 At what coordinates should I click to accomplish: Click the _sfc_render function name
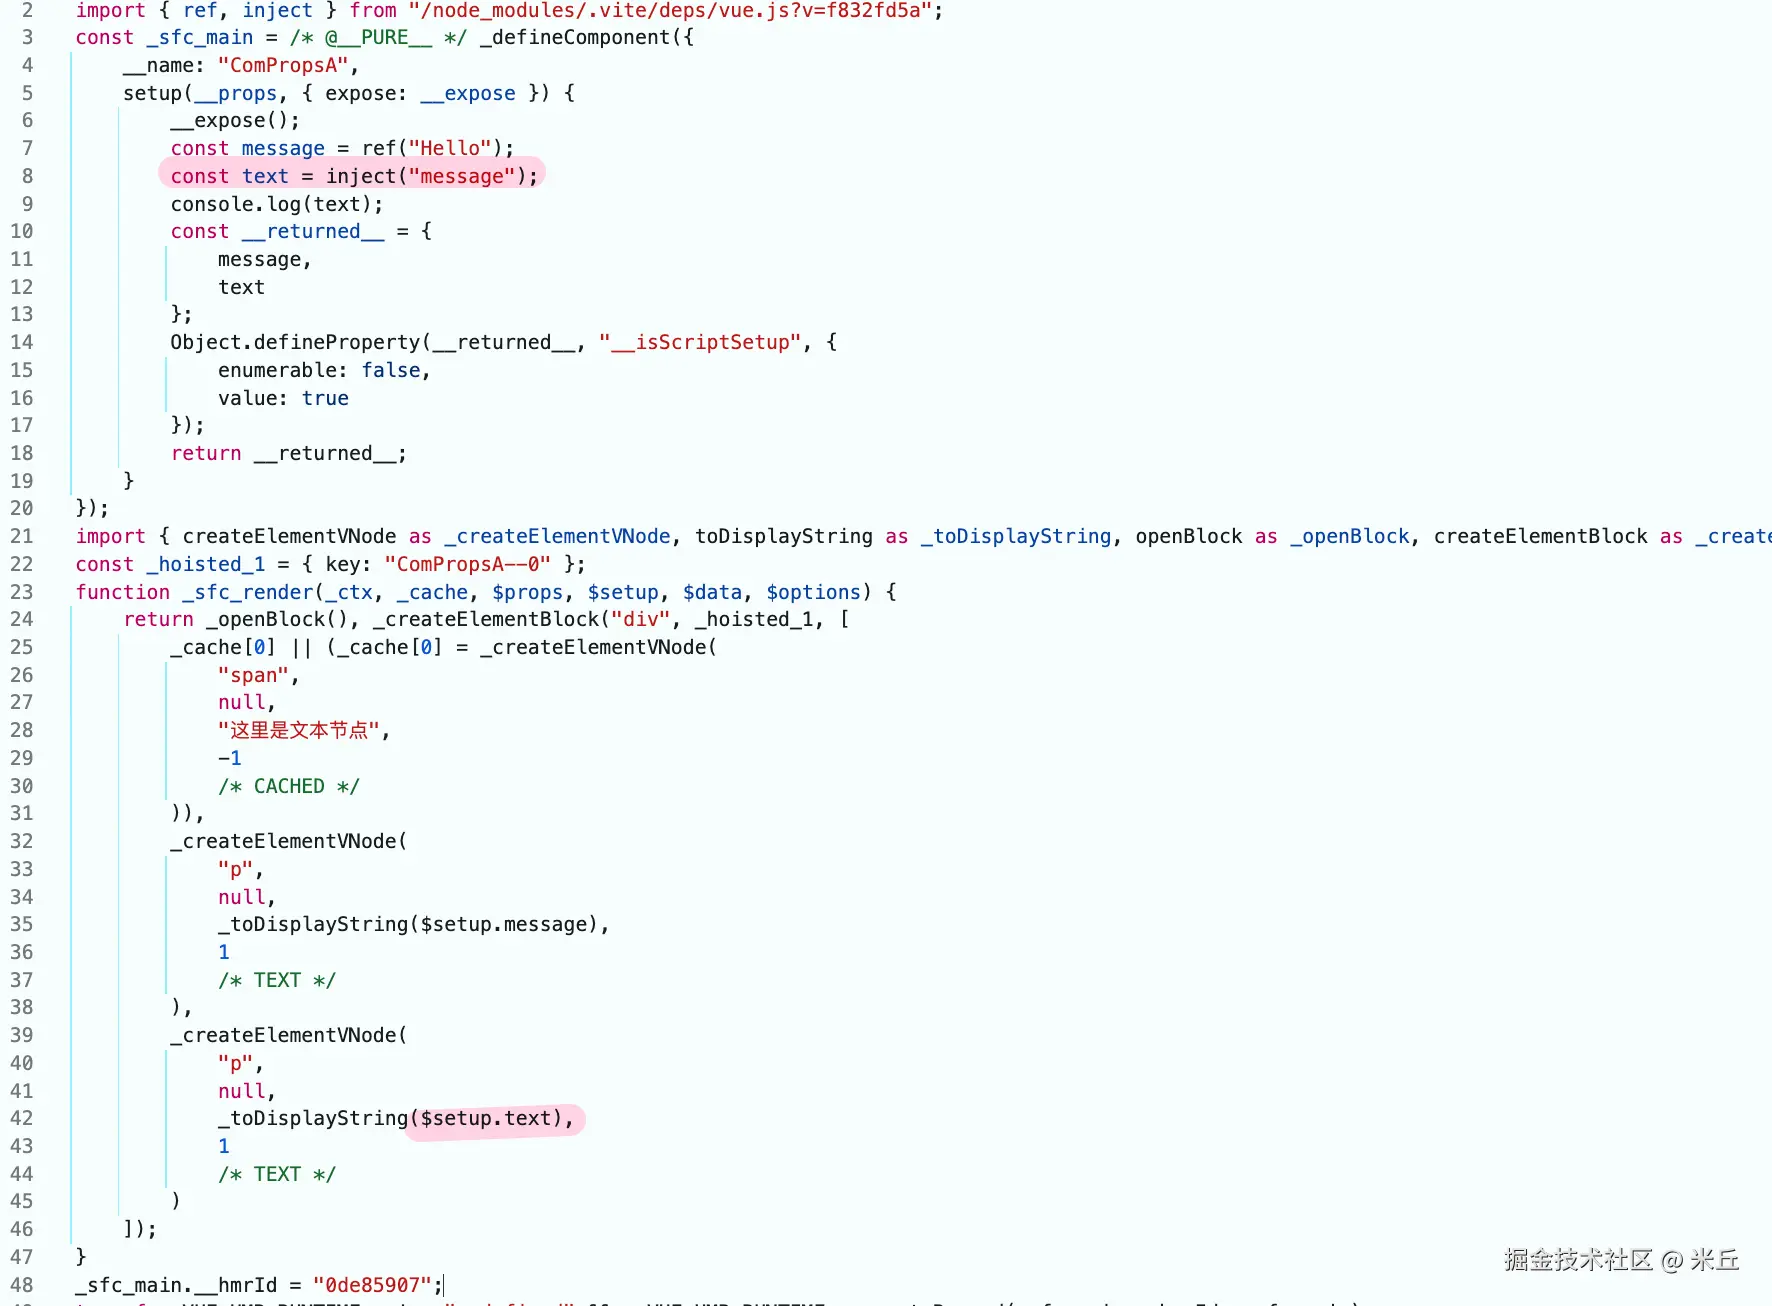[248, 592]
